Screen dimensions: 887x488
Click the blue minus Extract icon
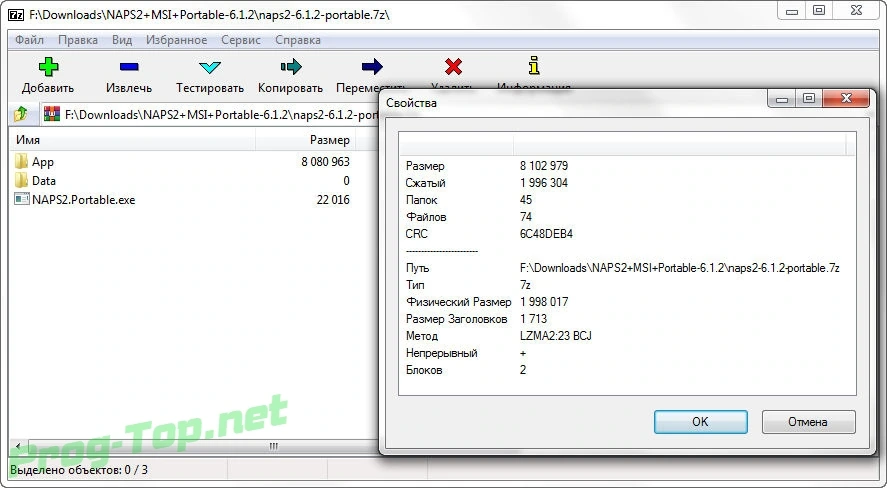coord(129,67)
